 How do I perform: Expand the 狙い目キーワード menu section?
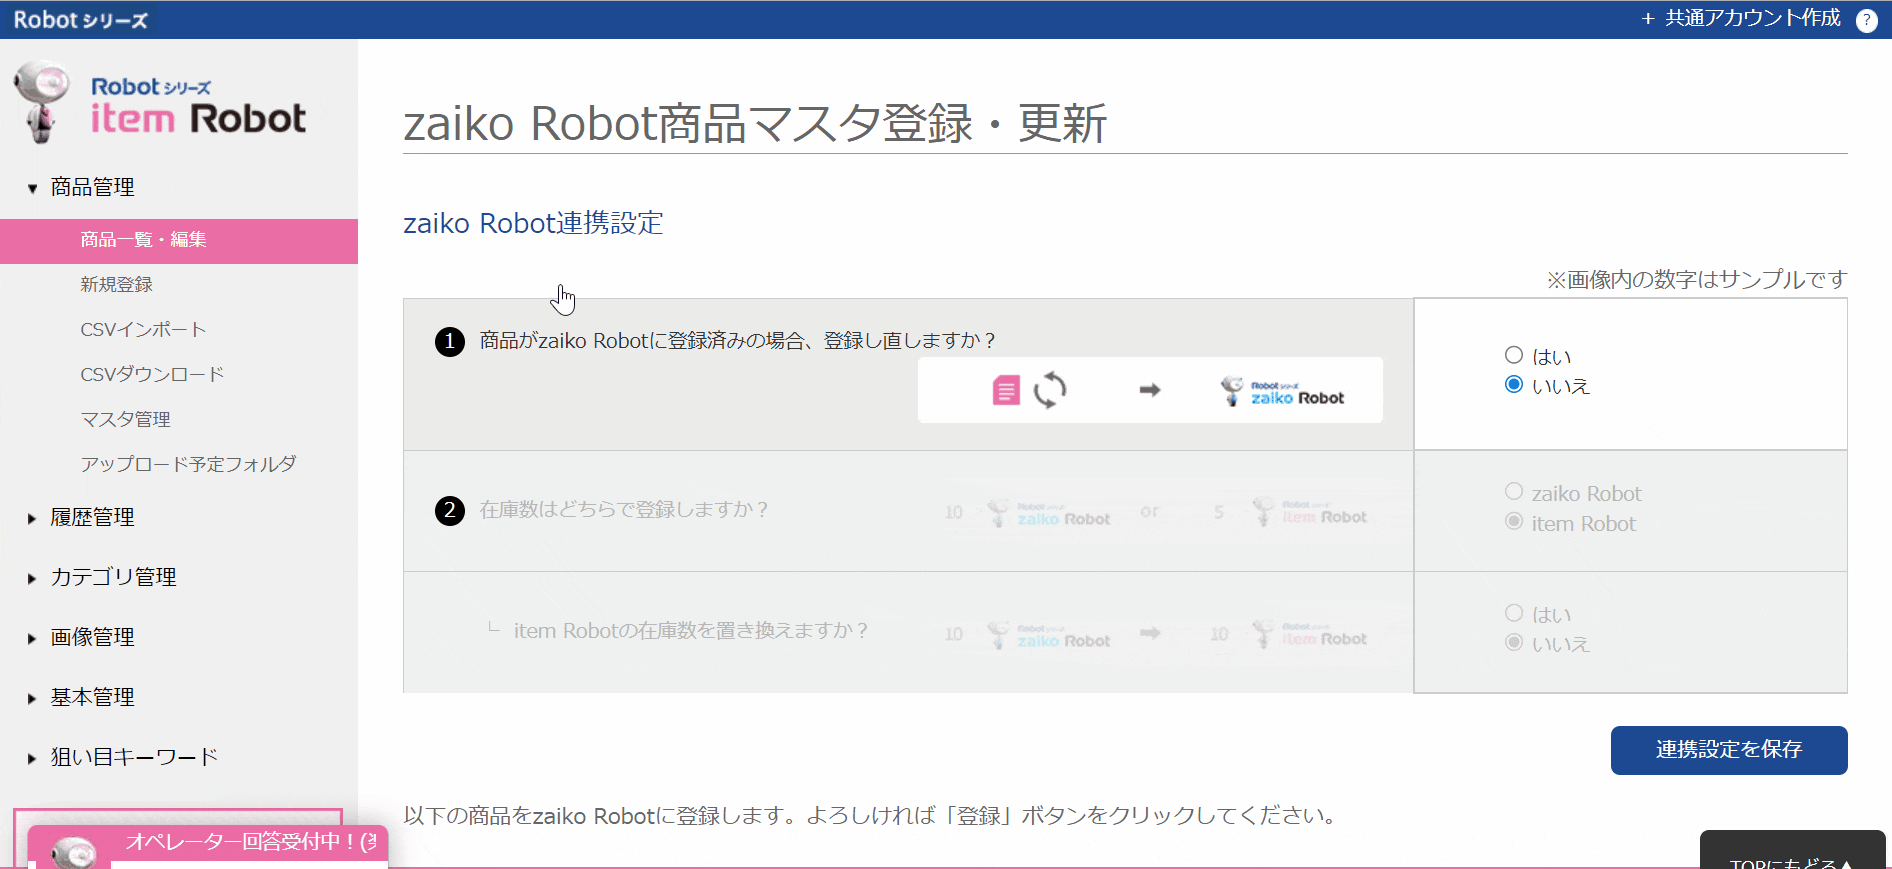(134, 757)
